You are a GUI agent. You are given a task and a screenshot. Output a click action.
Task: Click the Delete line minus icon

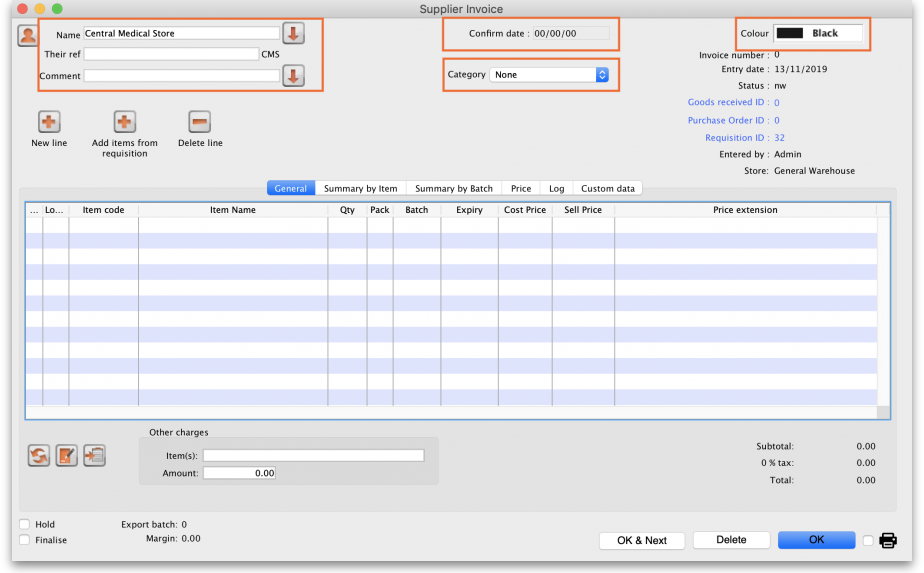(x=200, y=122)
